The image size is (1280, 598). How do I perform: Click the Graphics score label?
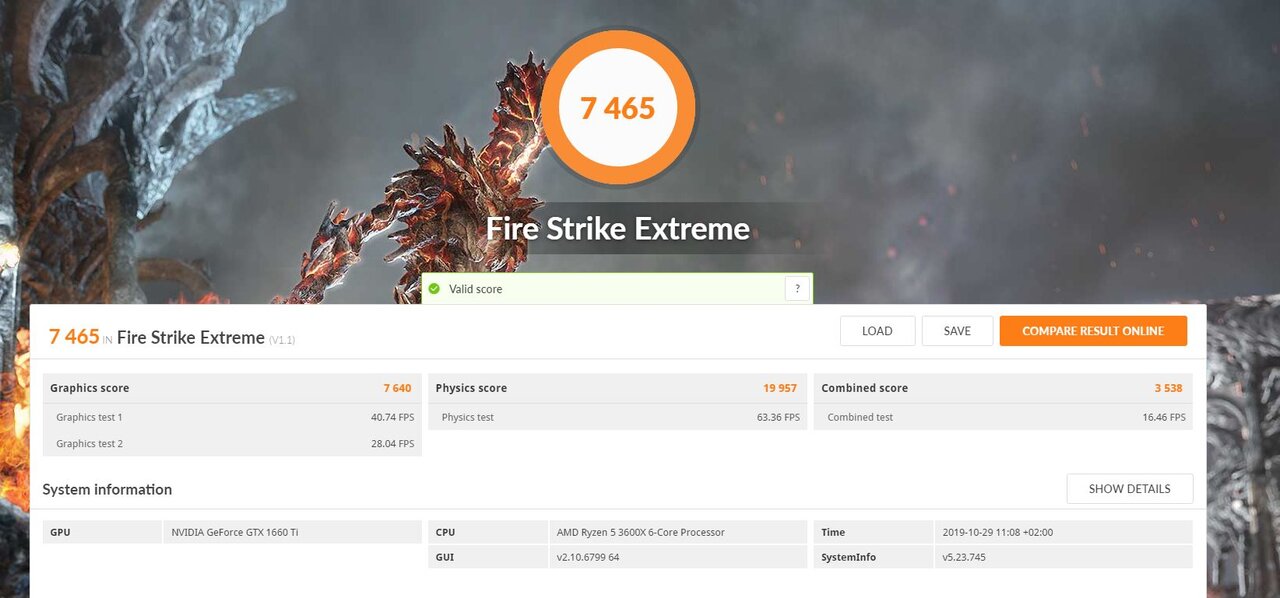click(x=89, y=388)
